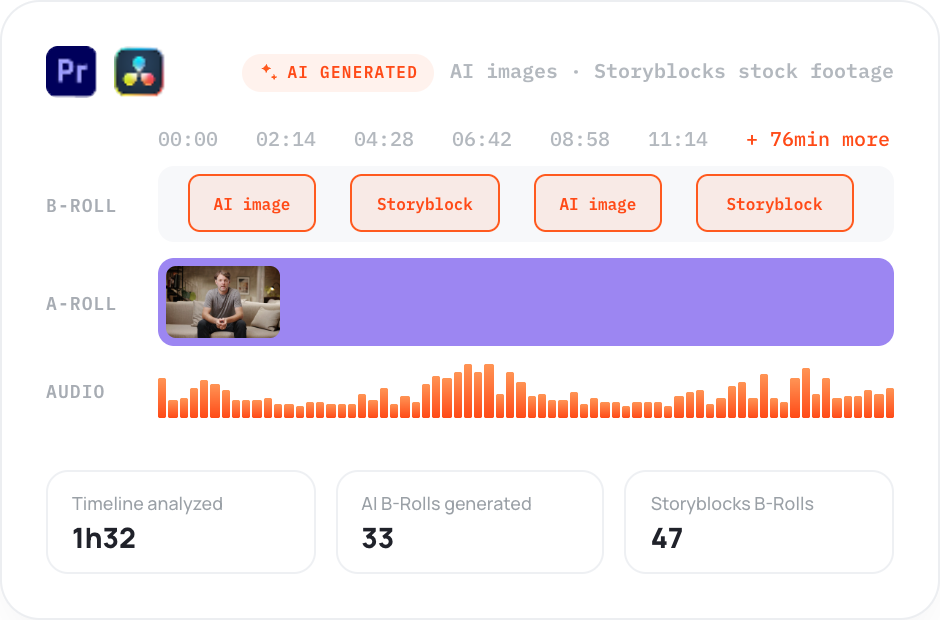
Task: Select the first Storyblock B-roll clip
Action: point(425,203)
